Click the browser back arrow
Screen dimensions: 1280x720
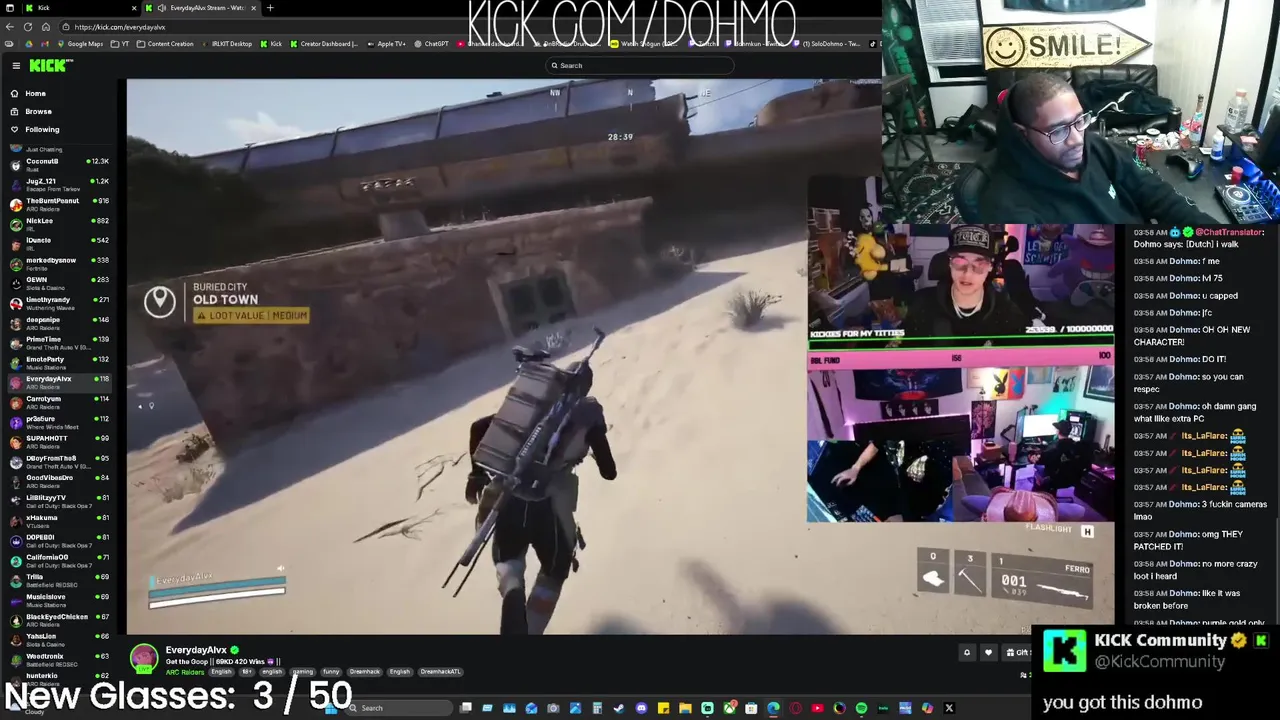click(10, 27)
